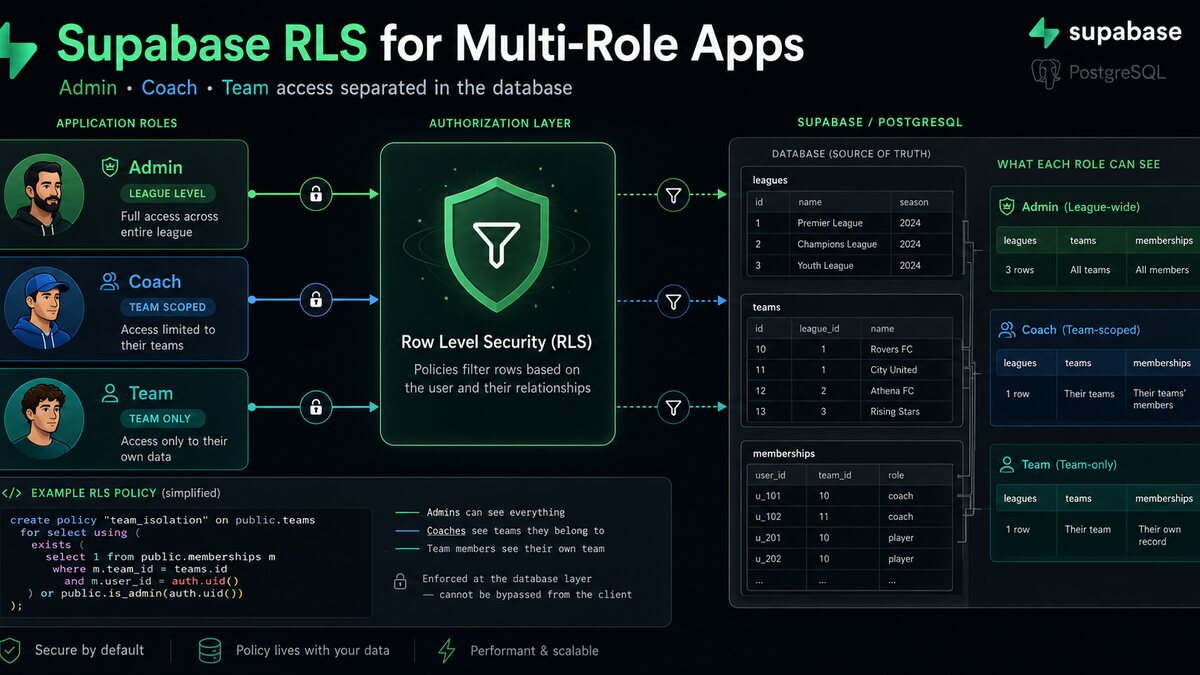
Task: Select the Premier League cell
Action: 830,223
